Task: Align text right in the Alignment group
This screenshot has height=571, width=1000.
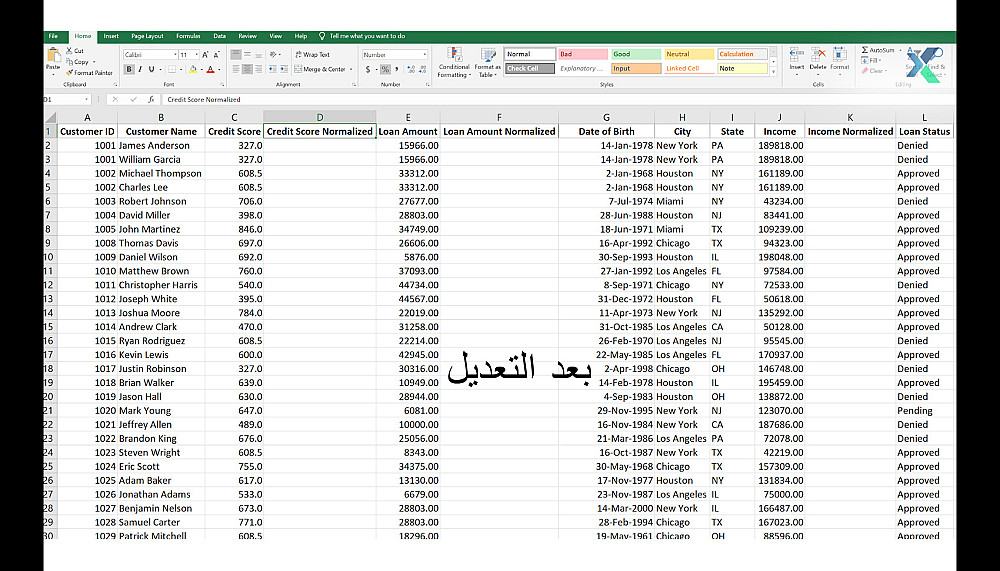Action: [x=258, y=69]
